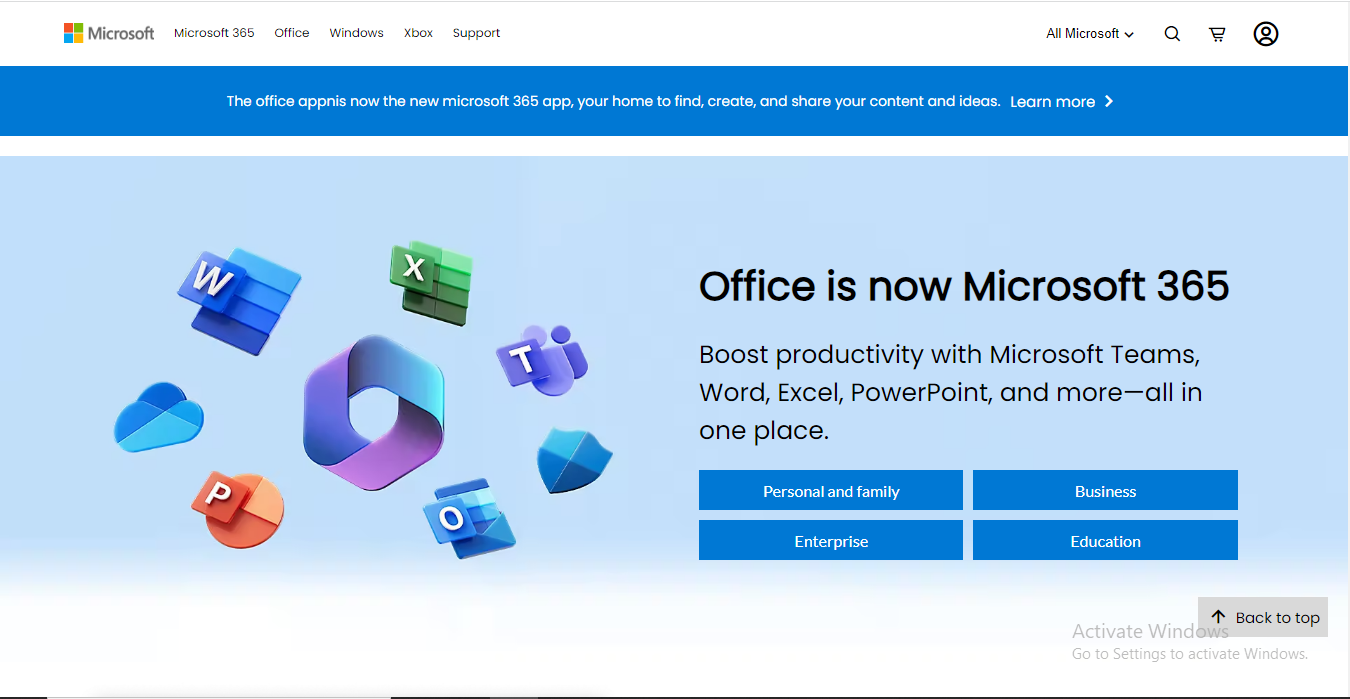Screen dimensions: 1350x699
Task: Open the shopping cart icon
Action: click(1217, 34)
